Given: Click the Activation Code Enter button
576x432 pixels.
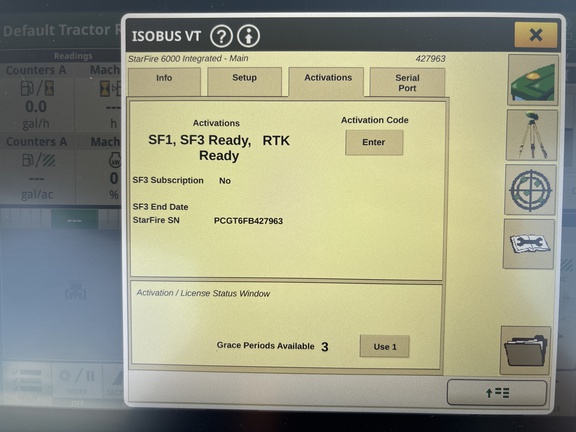Looking at the screenshot, I should [x=374, y=142].
